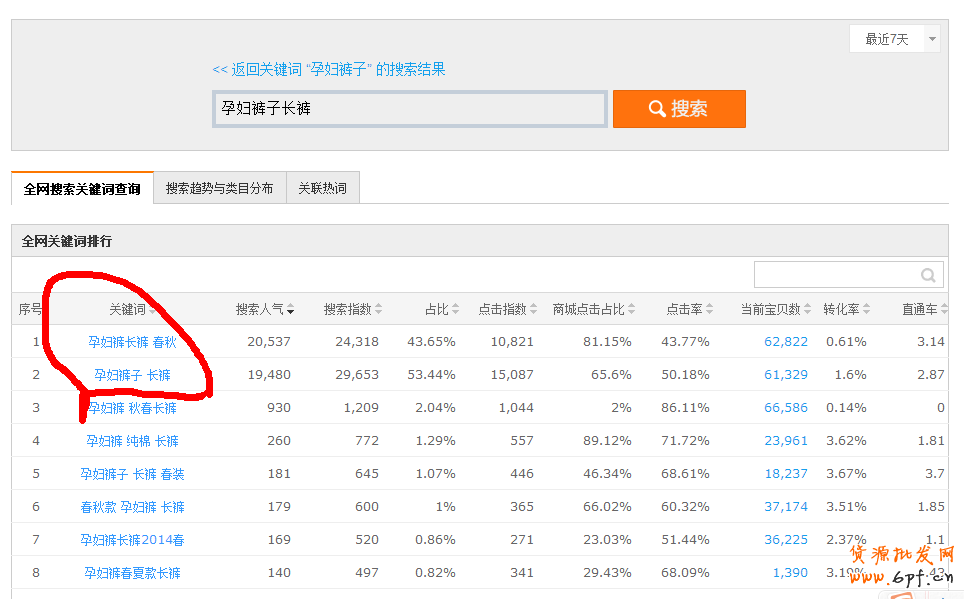
Task: Go back to 孕妇裤子 search results link
Action: 329,69
